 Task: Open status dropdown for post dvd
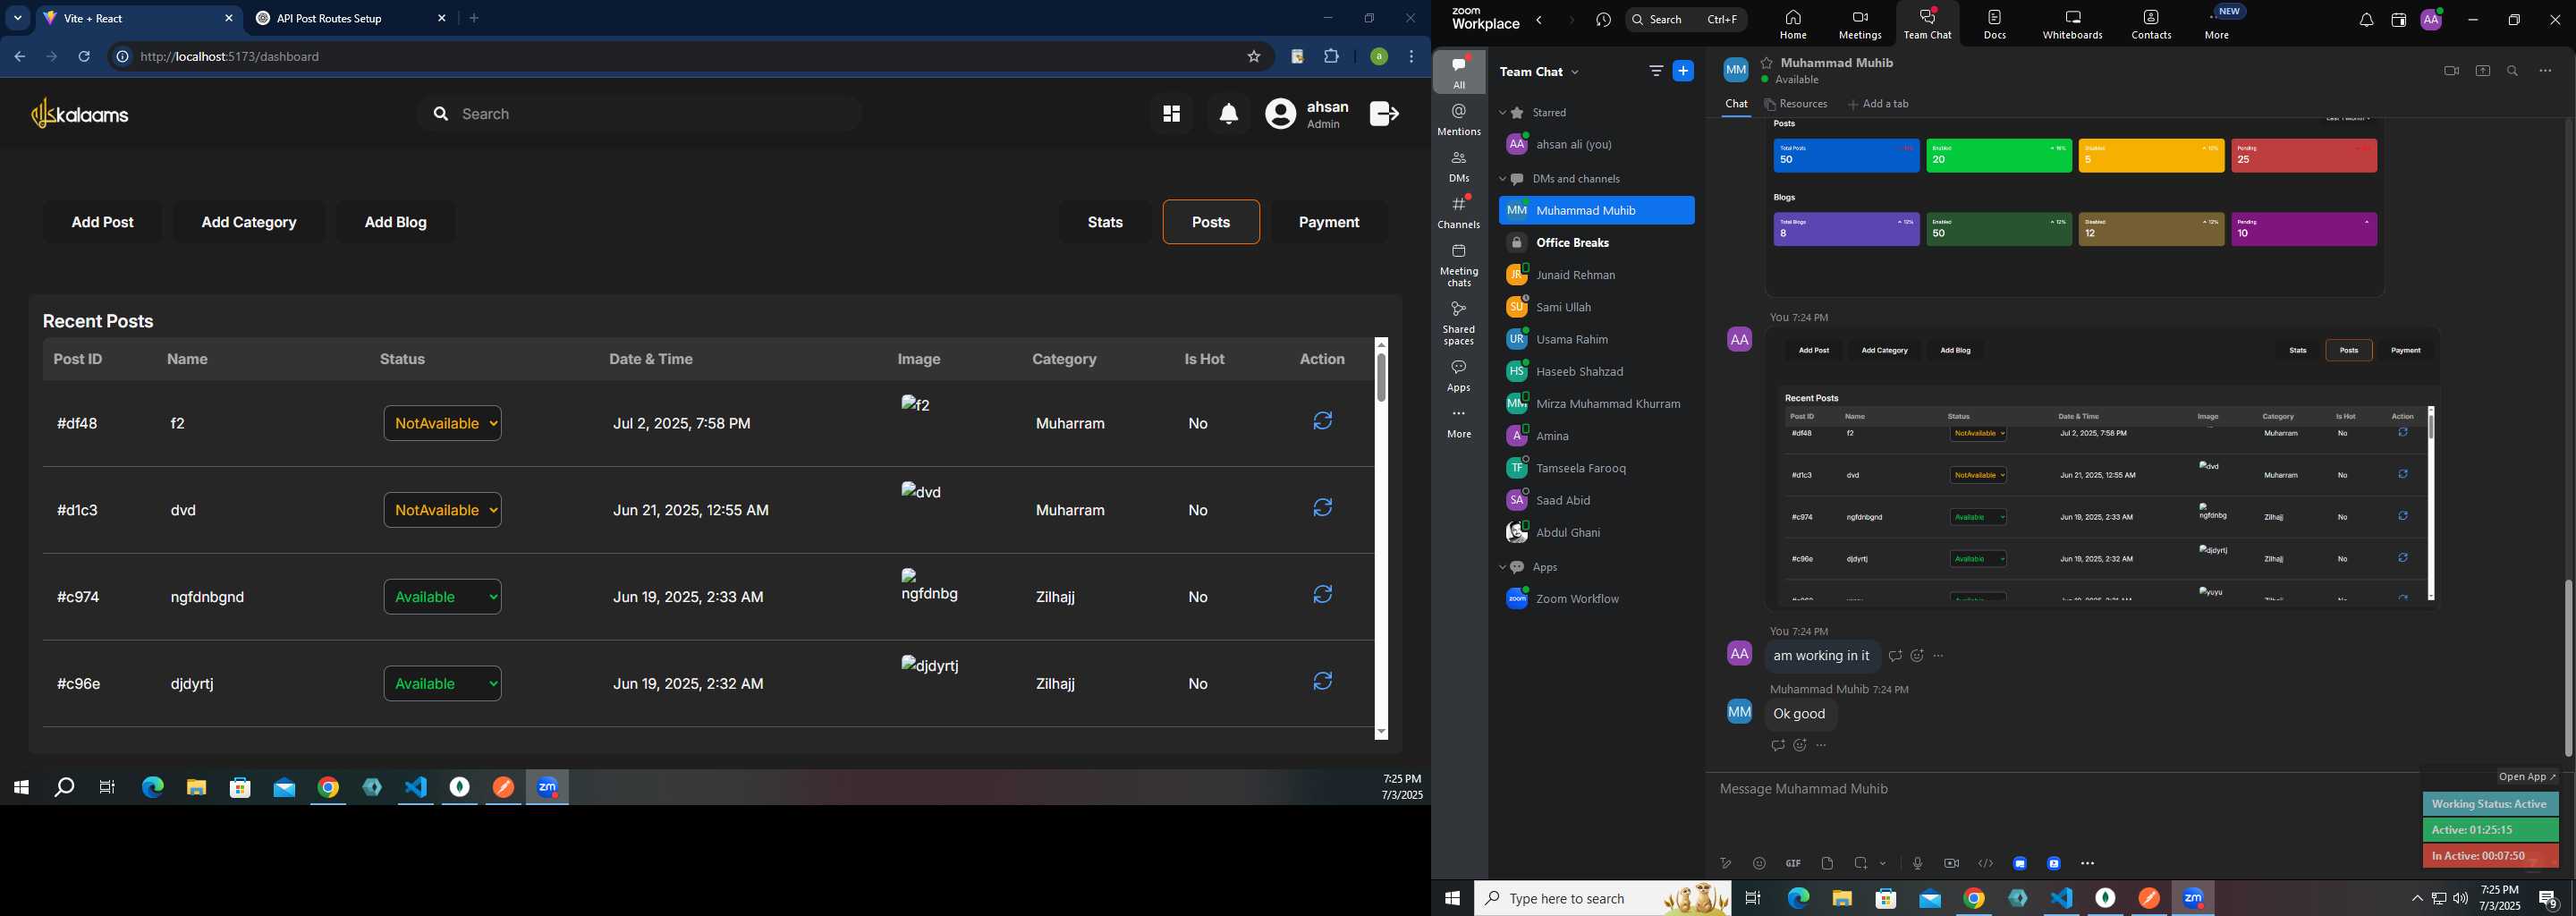point(442,510)
